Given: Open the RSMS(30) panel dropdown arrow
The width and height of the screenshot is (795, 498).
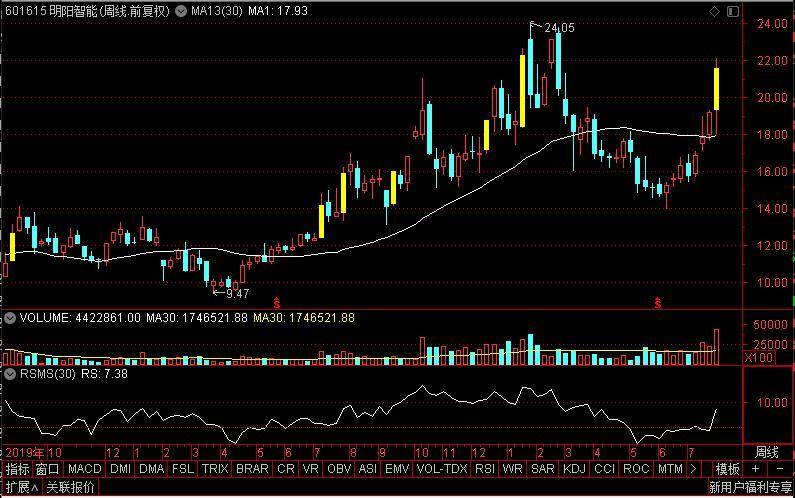Looking at the screenshot, I should [x=9, y=373].
